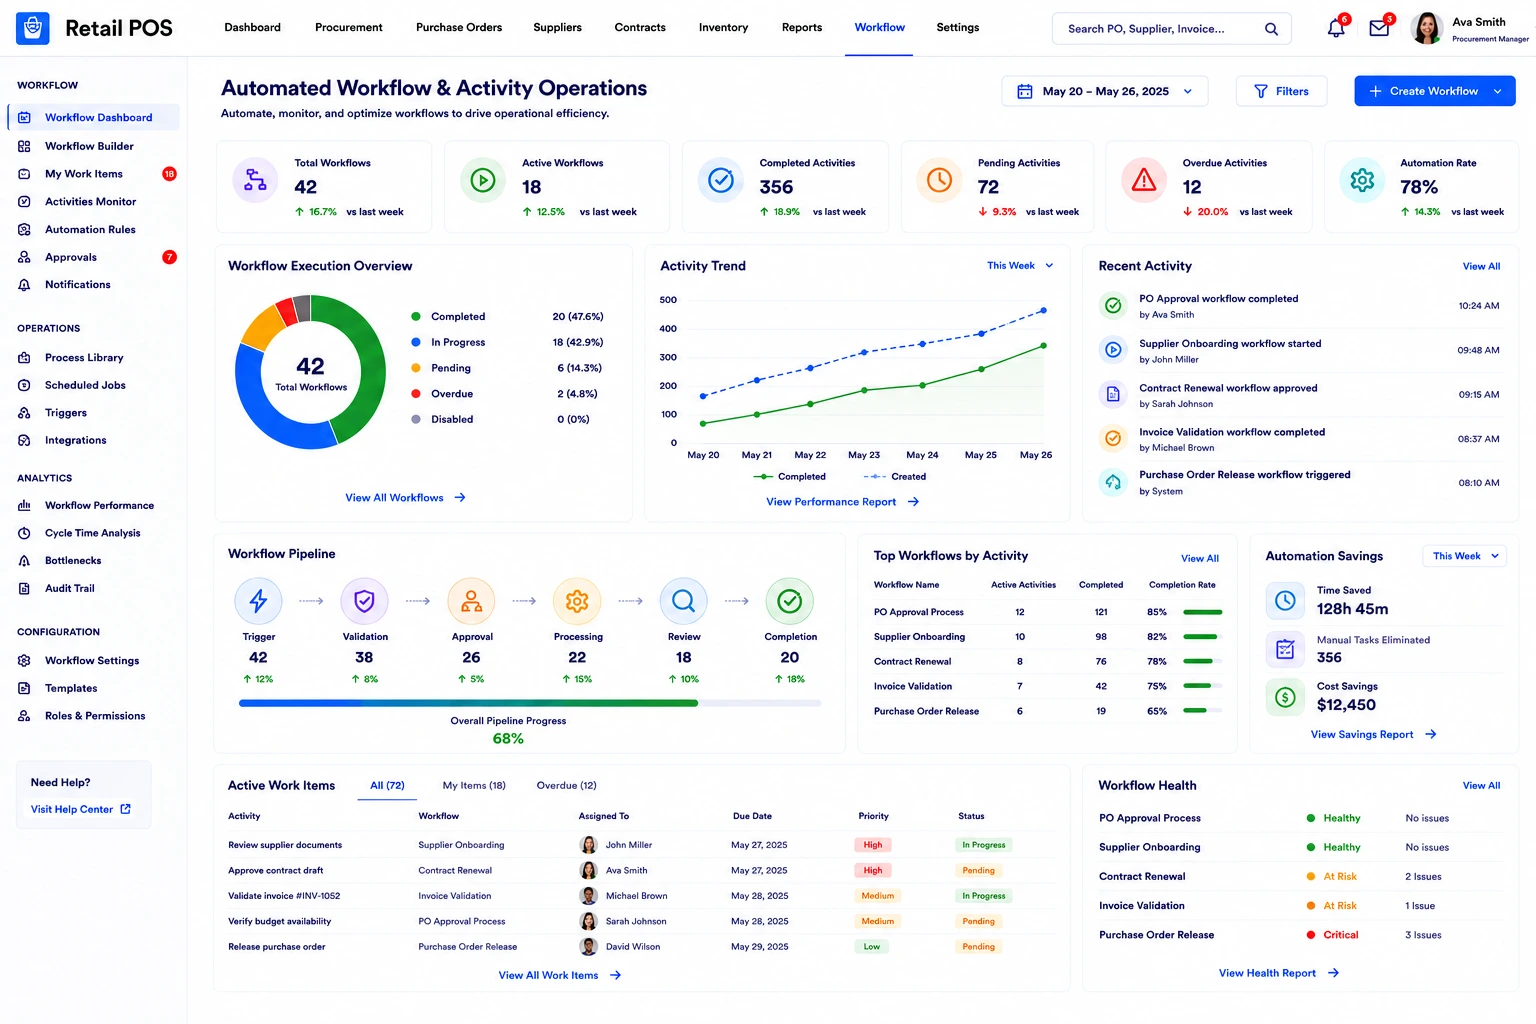Image resolution: width=1536 pixels, height=1024 pixels.
Task: Open the Inventory menu item
Action: coord(723,28)
